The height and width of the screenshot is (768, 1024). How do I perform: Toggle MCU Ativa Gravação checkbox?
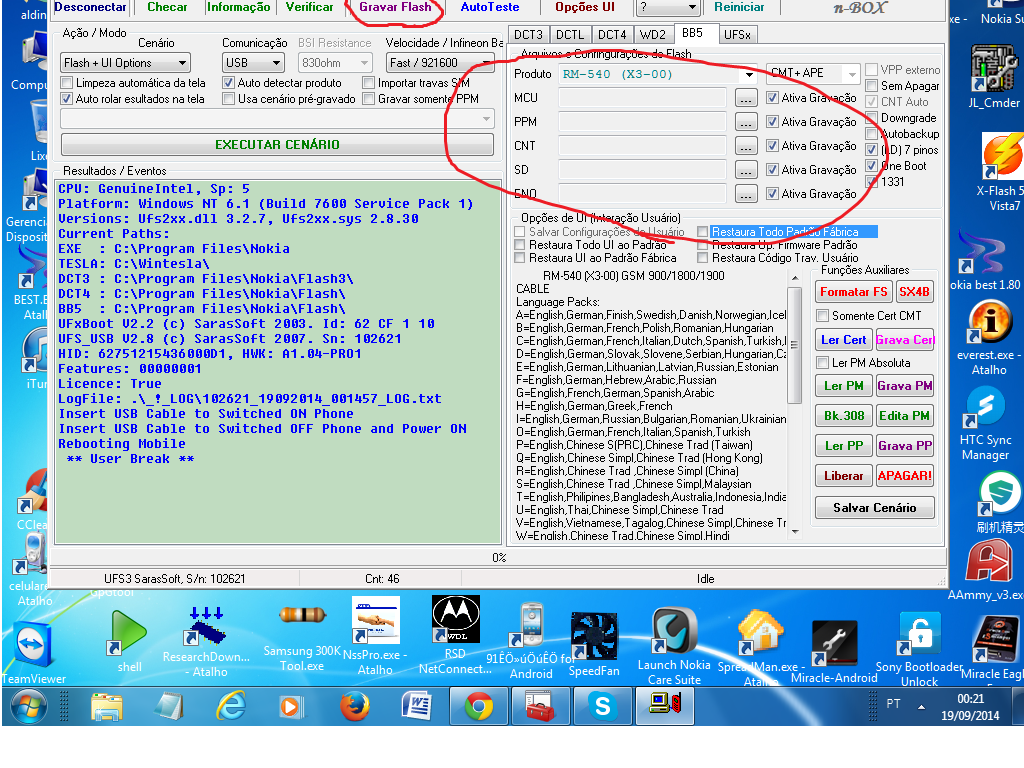pos(772,97)
